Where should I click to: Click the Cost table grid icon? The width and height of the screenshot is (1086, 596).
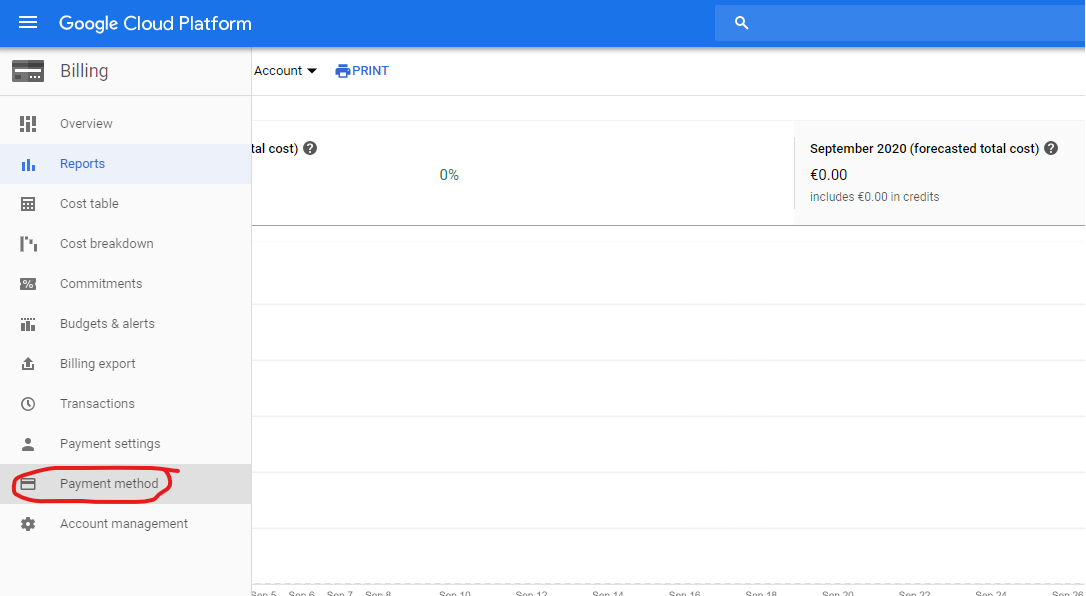point(28,204)
